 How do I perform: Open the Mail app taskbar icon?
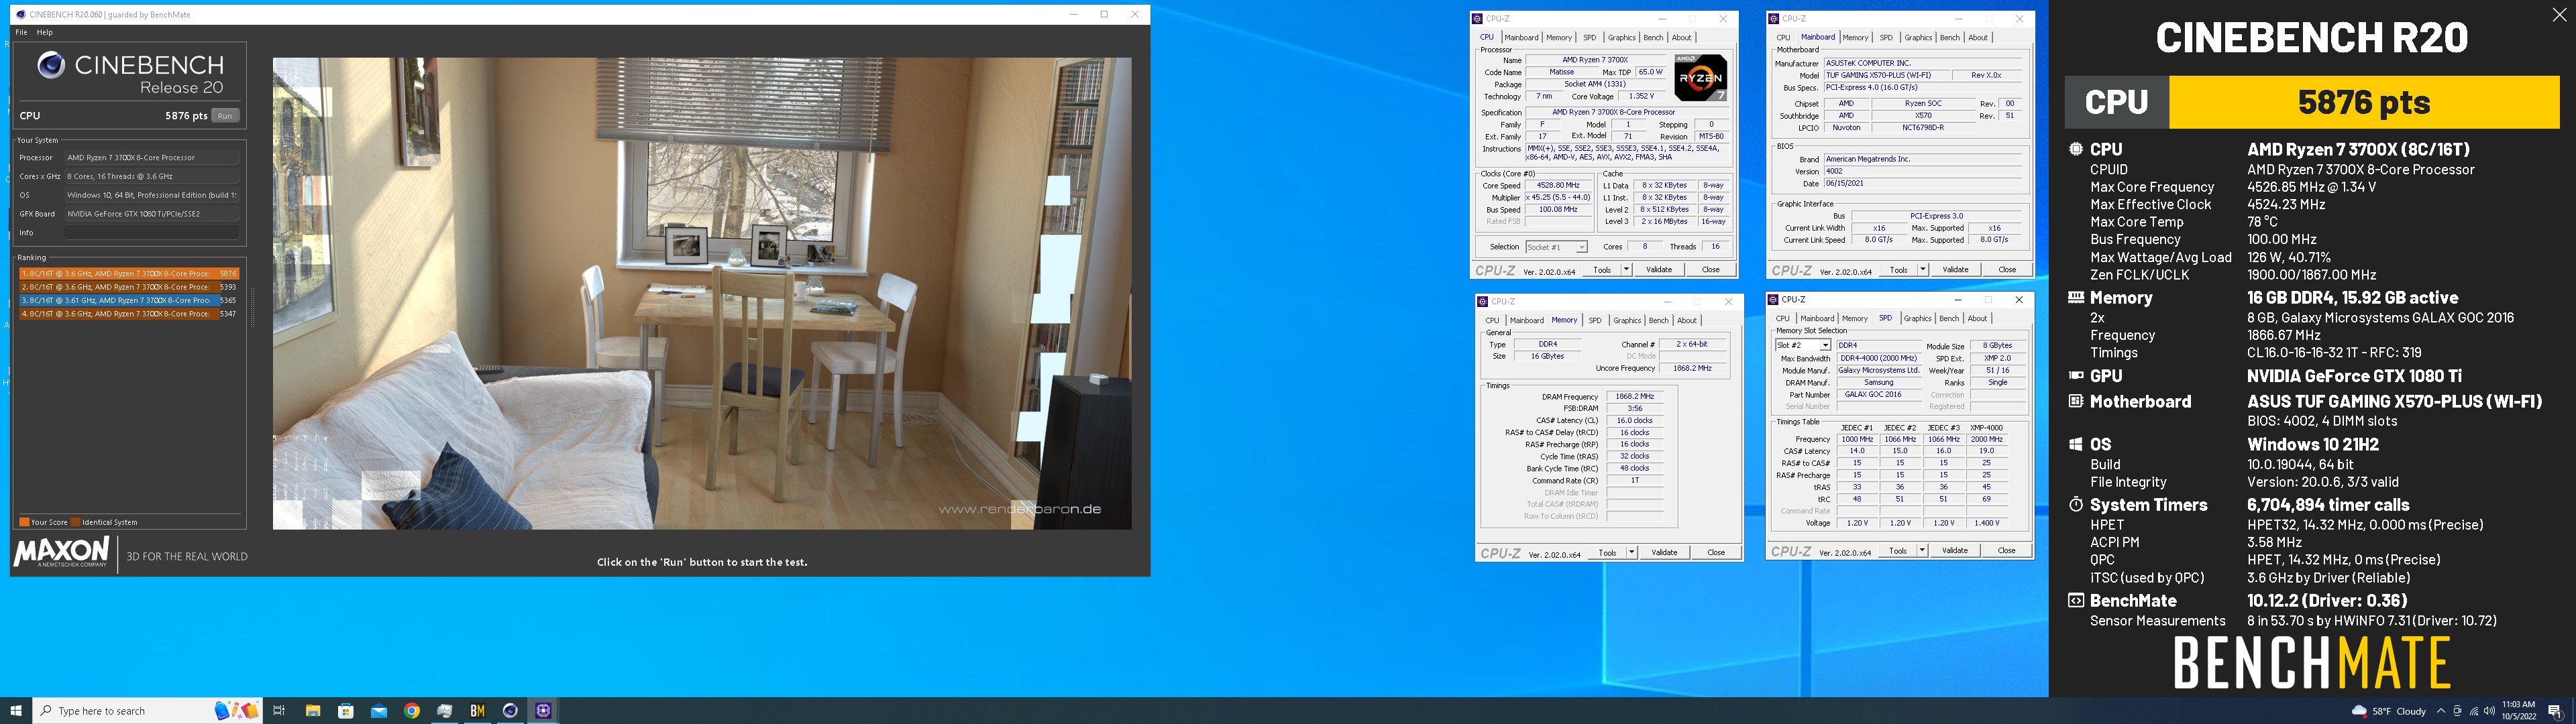(379, 711)
